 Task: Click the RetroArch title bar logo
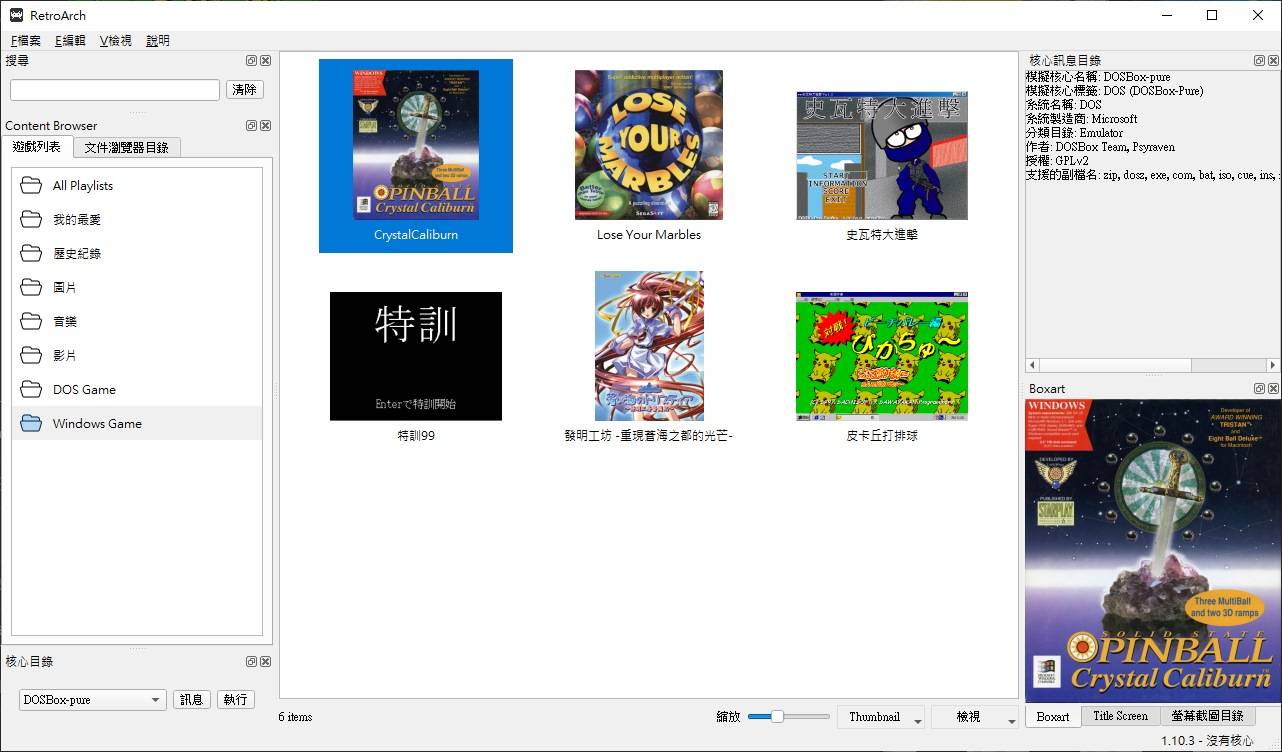[x=17, y=15]
